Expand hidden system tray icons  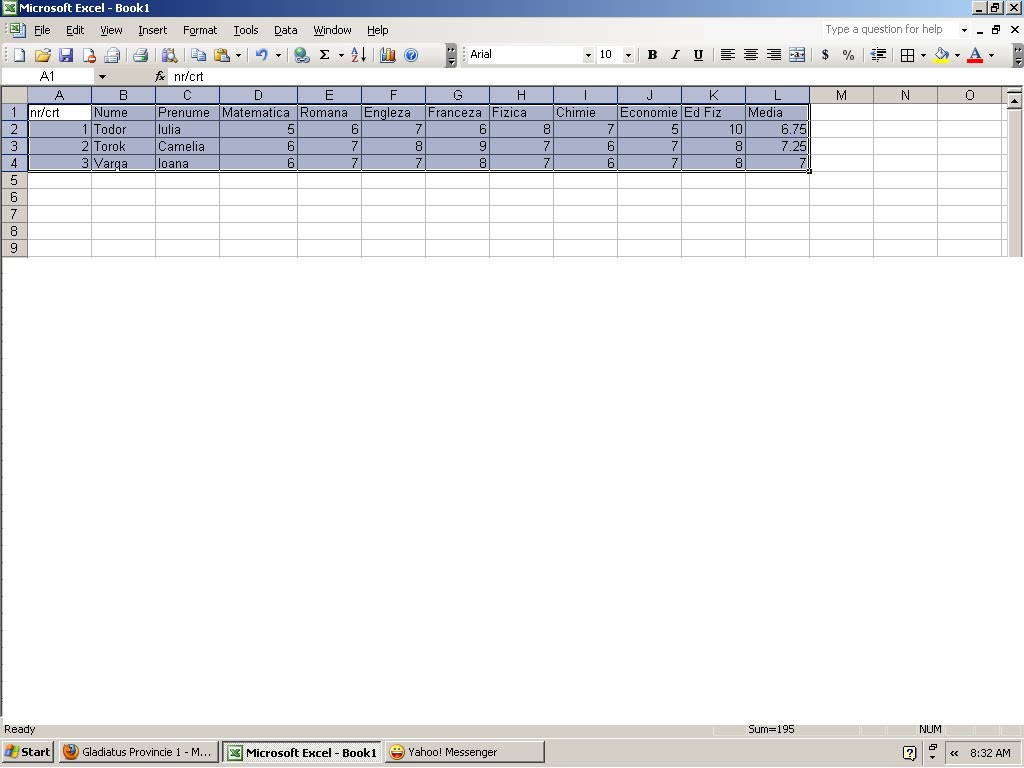(954, 753)
